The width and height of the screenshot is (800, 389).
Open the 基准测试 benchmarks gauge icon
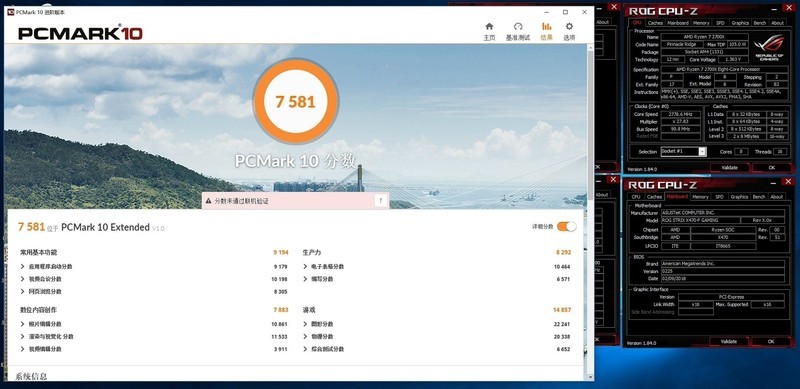click(x=518, y=27)
